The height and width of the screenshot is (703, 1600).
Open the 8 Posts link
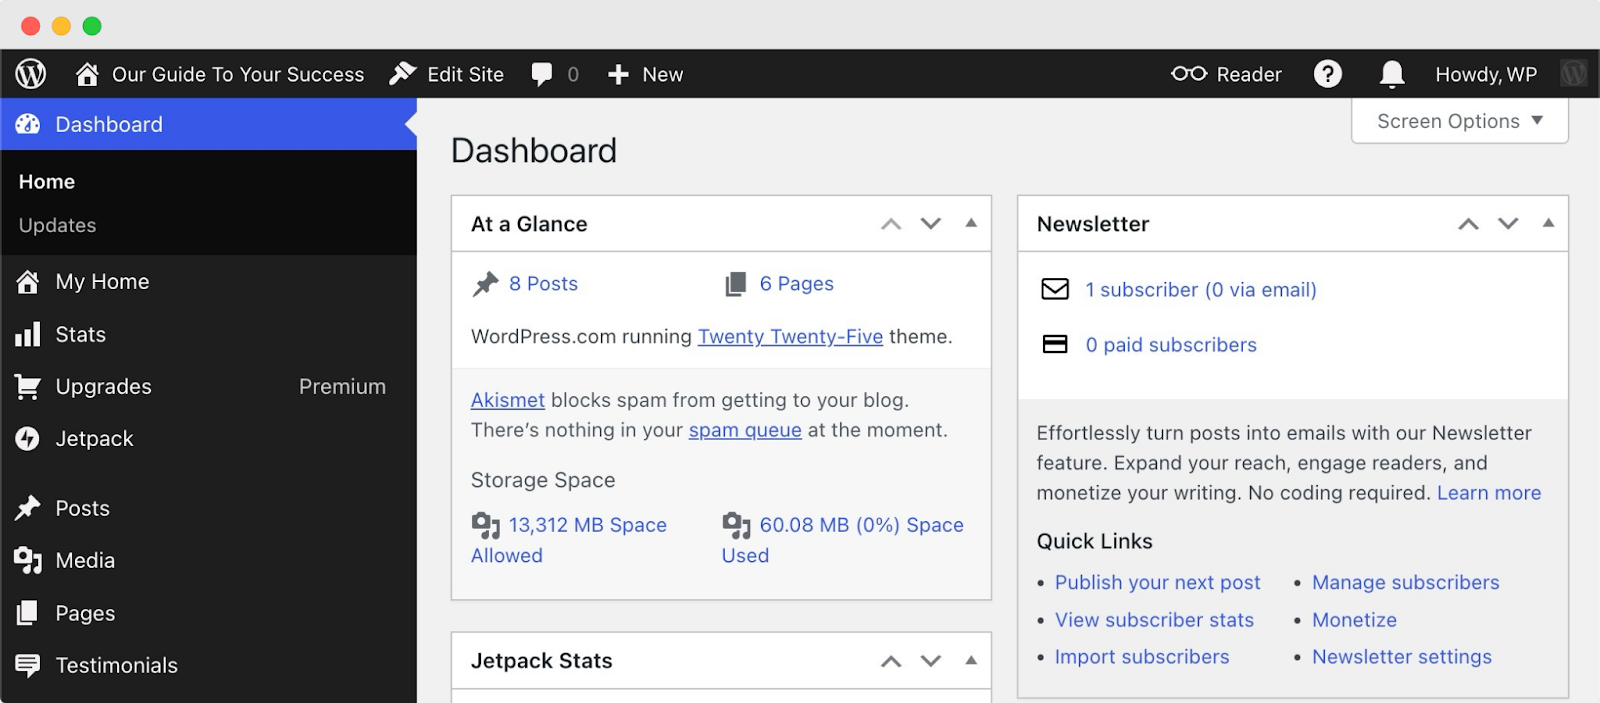pyautogui.click(x=543, y=284)
